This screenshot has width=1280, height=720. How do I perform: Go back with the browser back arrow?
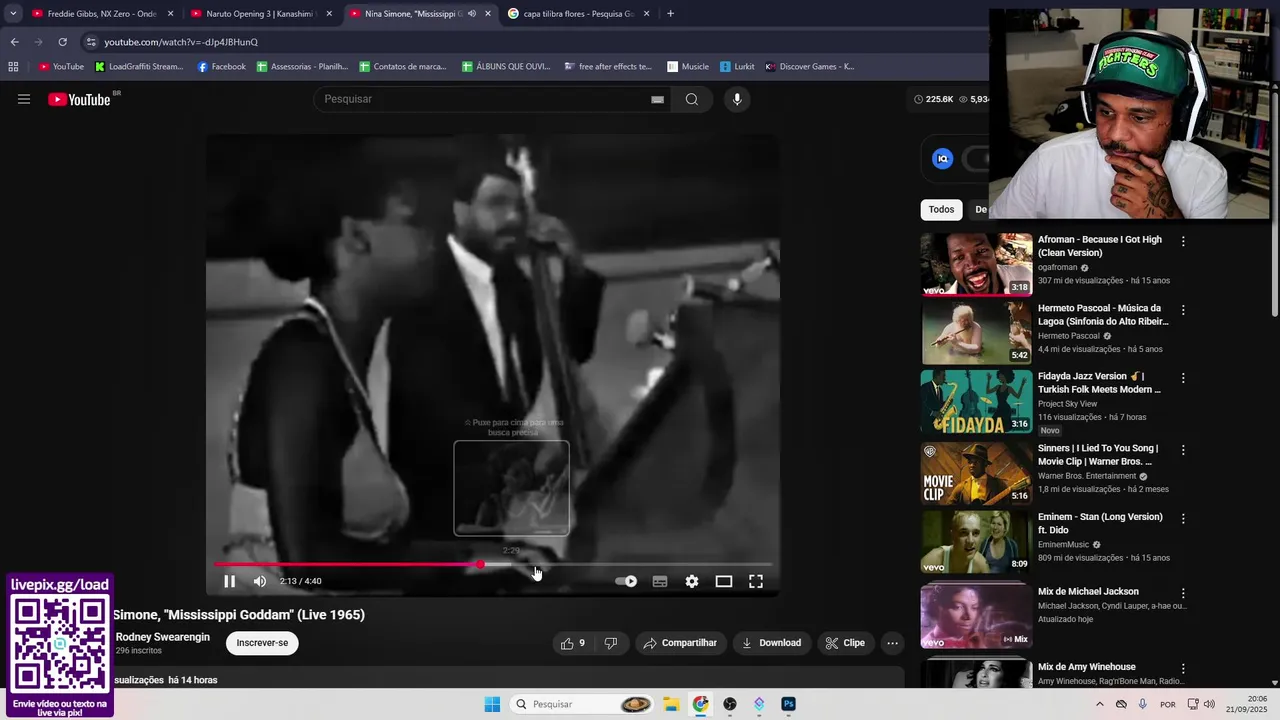[x=14, y=42]
